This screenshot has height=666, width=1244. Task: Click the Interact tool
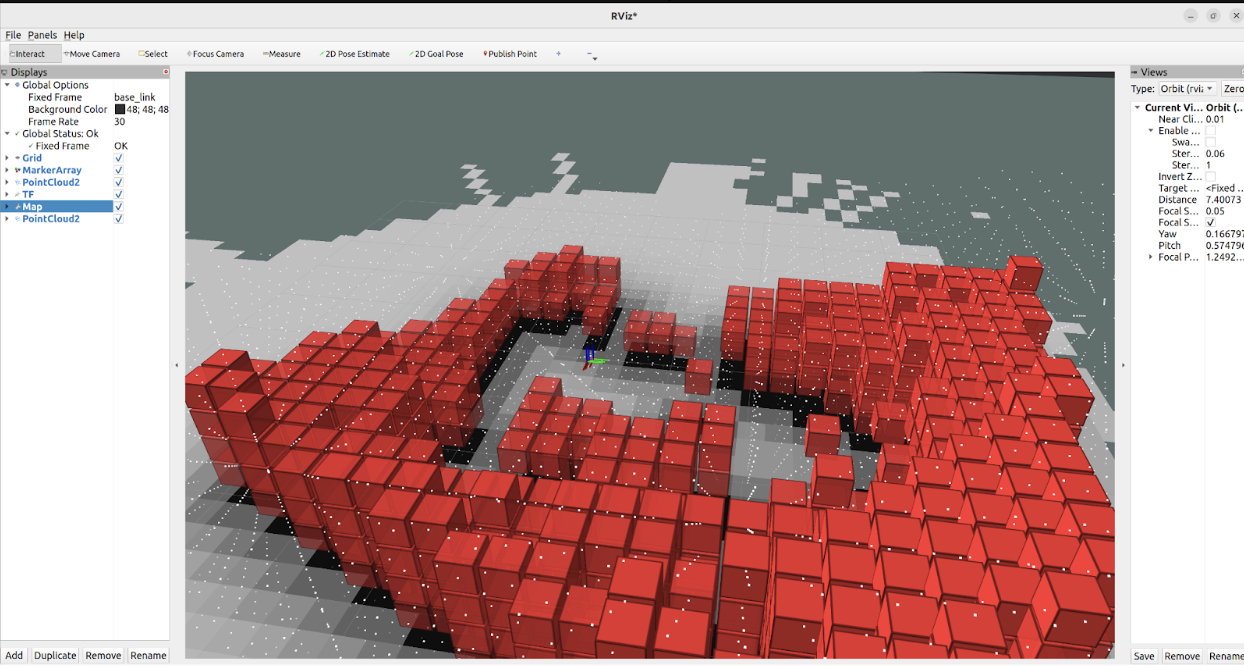(28, 54)
